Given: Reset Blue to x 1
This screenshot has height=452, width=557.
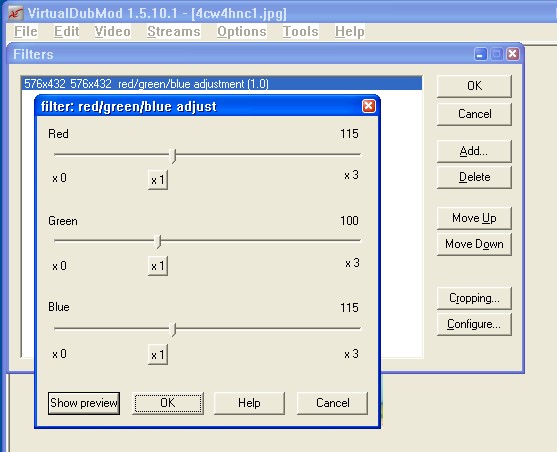Looking at the screenshot, I should pyautogui.click(x=158, y=355).
